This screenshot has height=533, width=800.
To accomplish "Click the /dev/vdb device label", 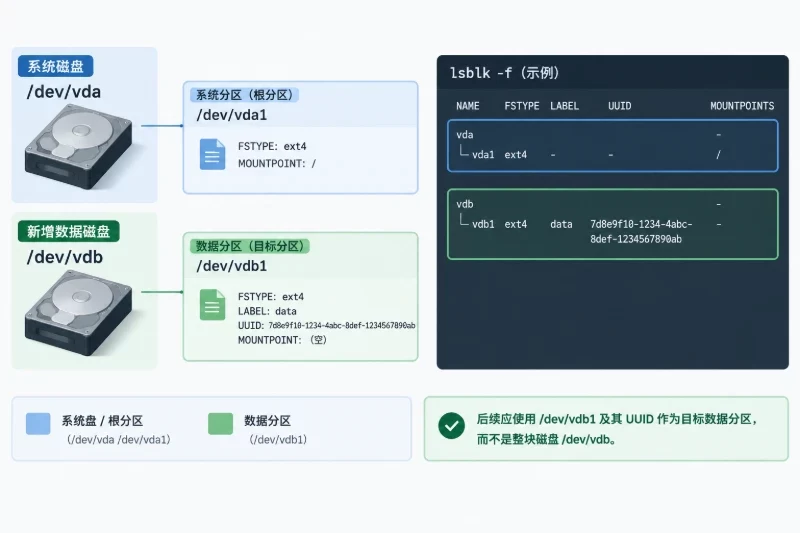I will [x=65, y=257].
